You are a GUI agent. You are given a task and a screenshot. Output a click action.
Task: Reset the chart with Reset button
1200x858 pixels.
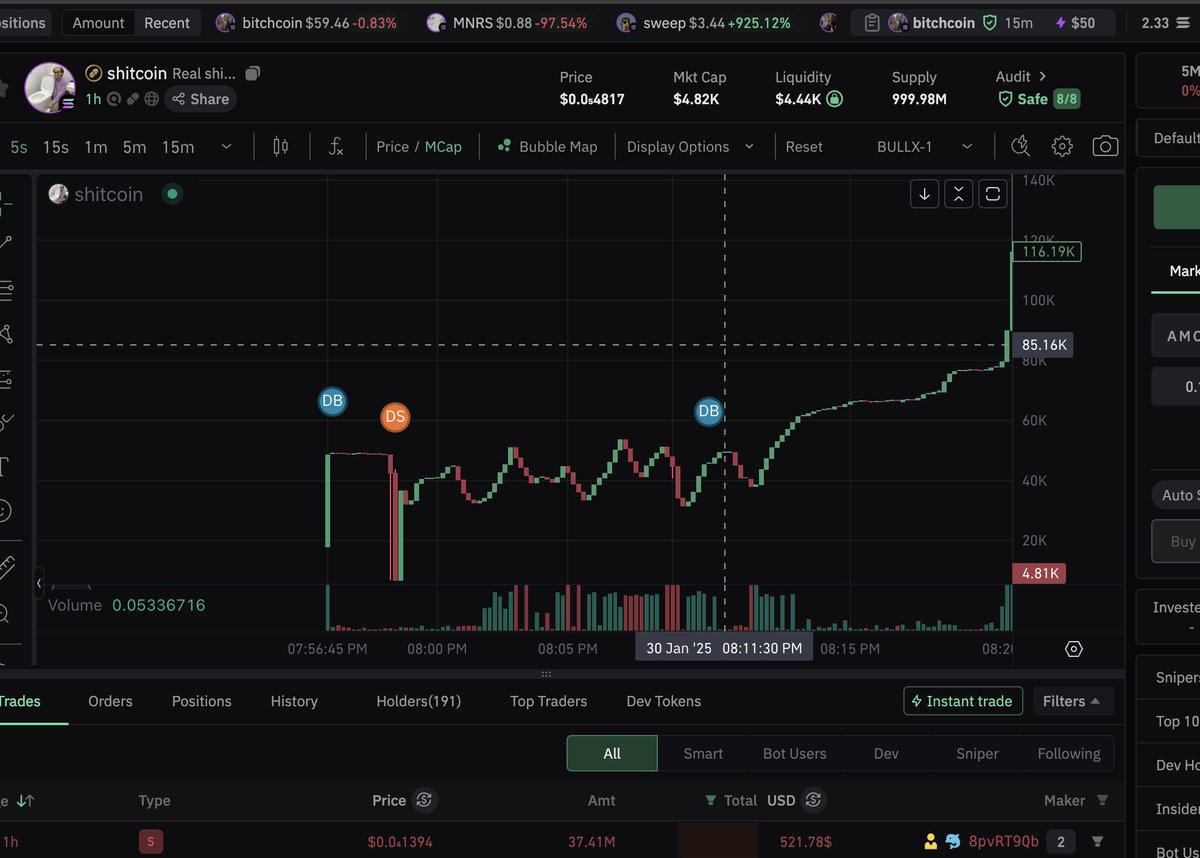coord(803,146)
